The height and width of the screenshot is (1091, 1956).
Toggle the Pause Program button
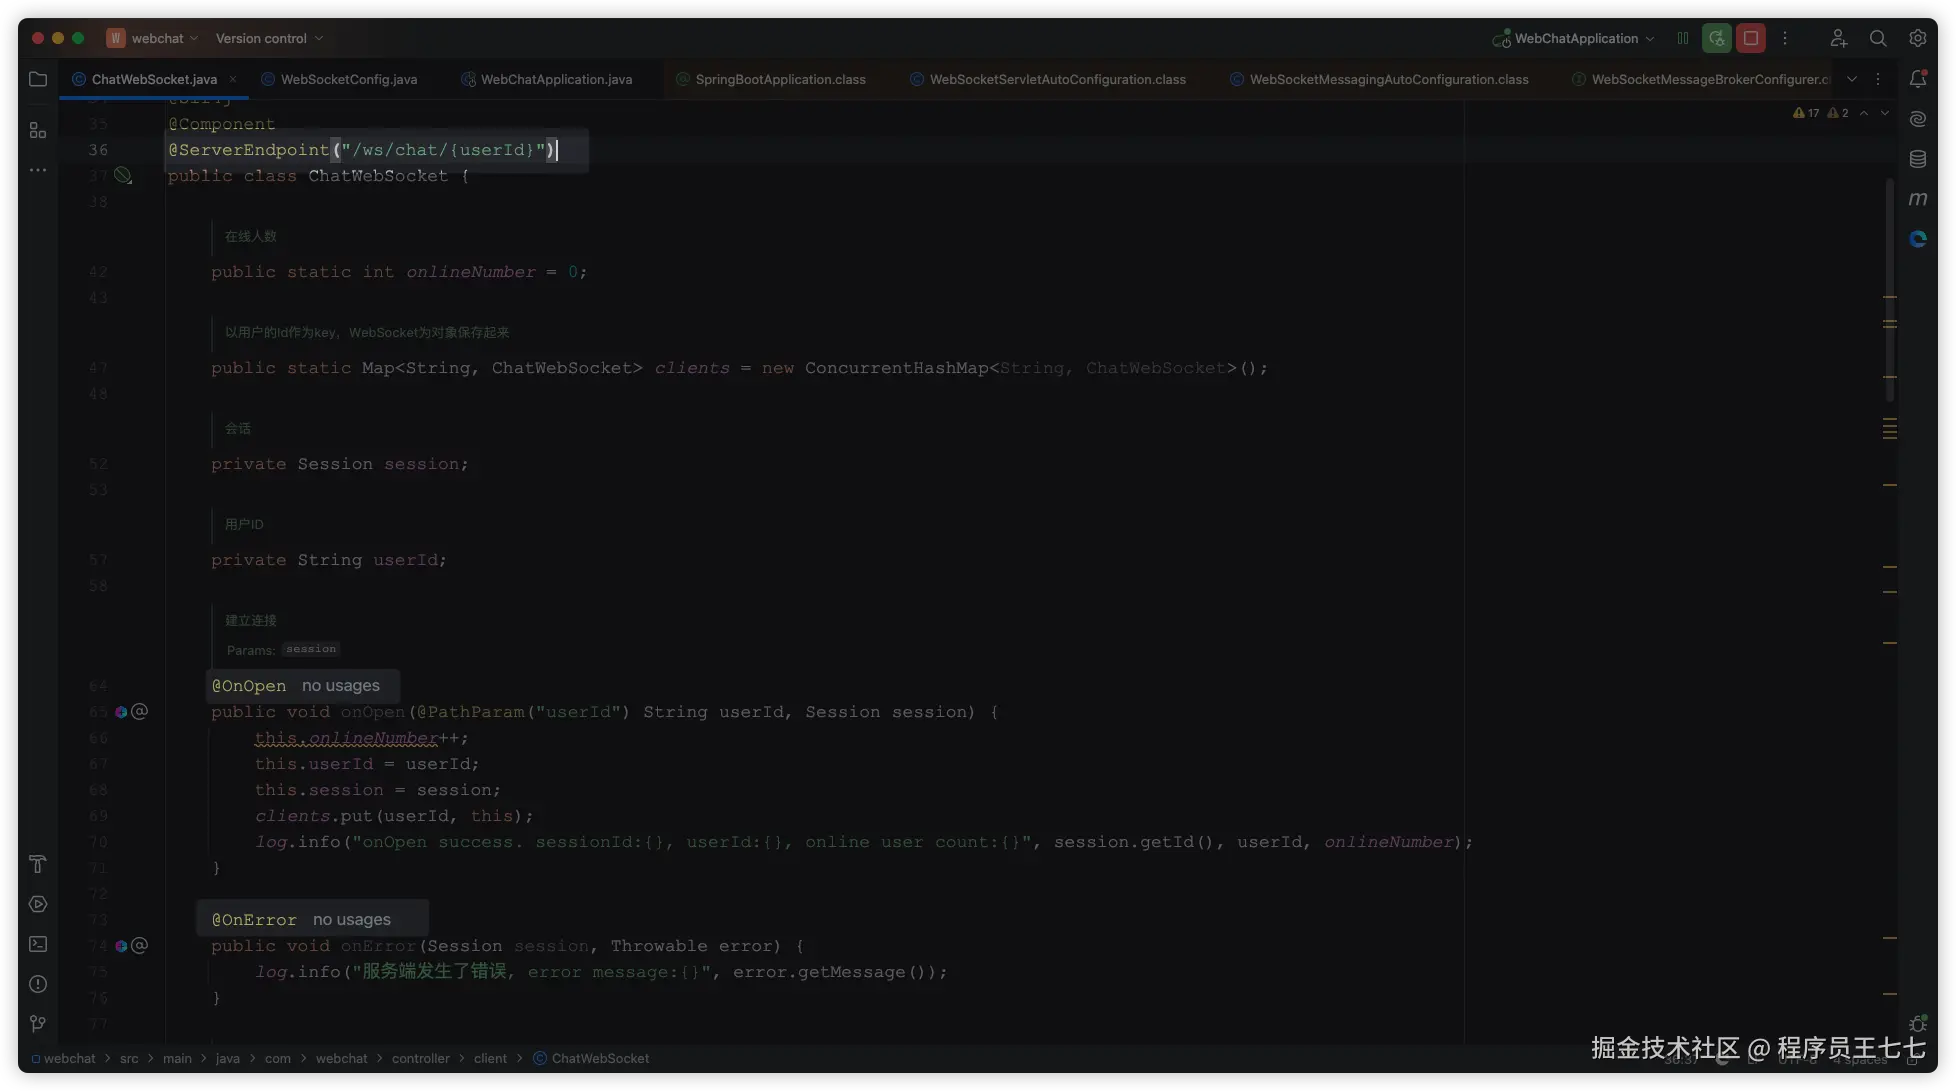[1683, 38]
